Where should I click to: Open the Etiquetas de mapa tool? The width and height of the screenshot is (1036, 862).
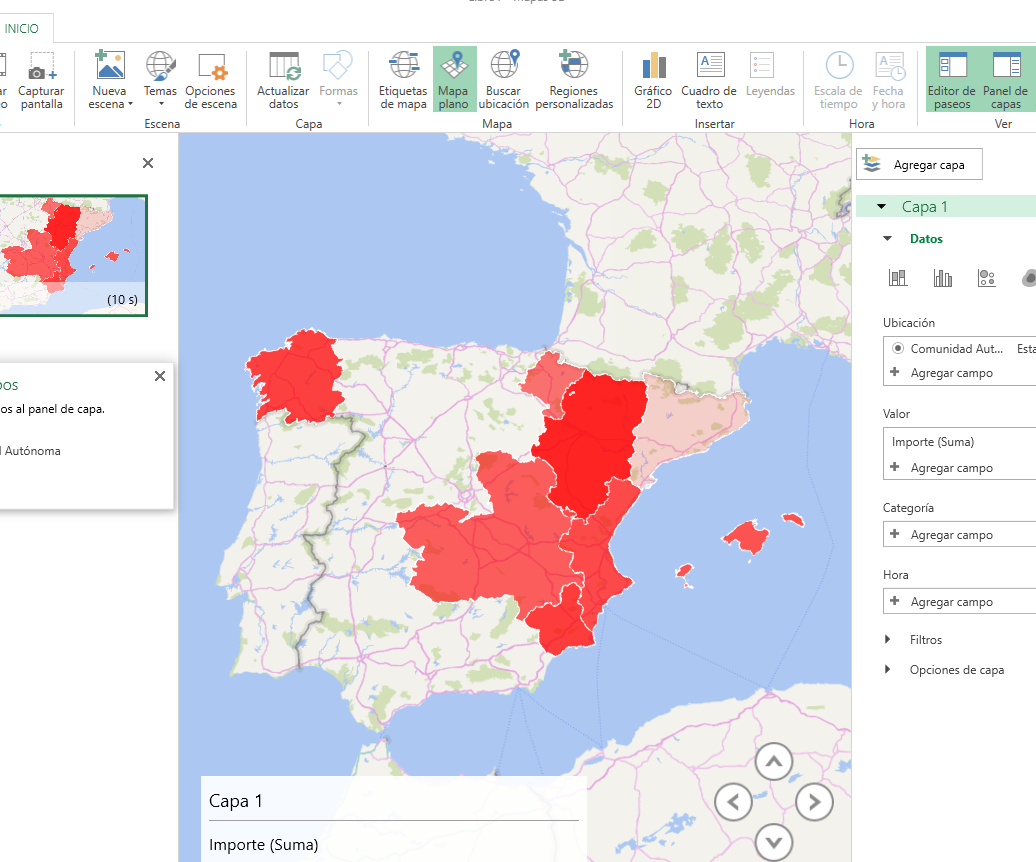click(403, 78)
